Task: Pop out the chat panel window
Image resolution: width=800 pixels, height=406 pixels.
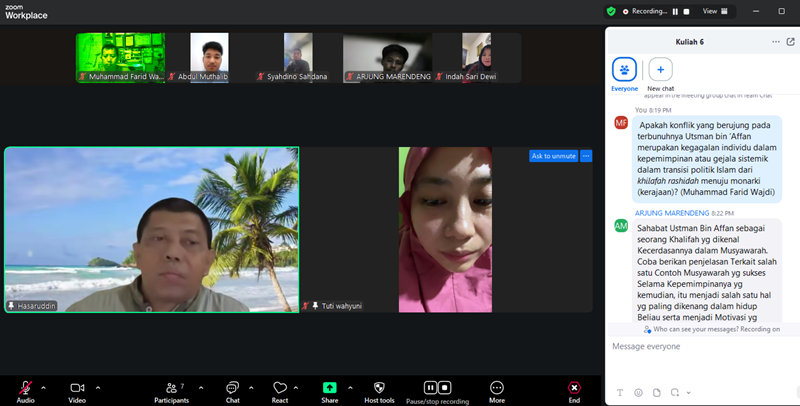Action: tap(791, 42)
